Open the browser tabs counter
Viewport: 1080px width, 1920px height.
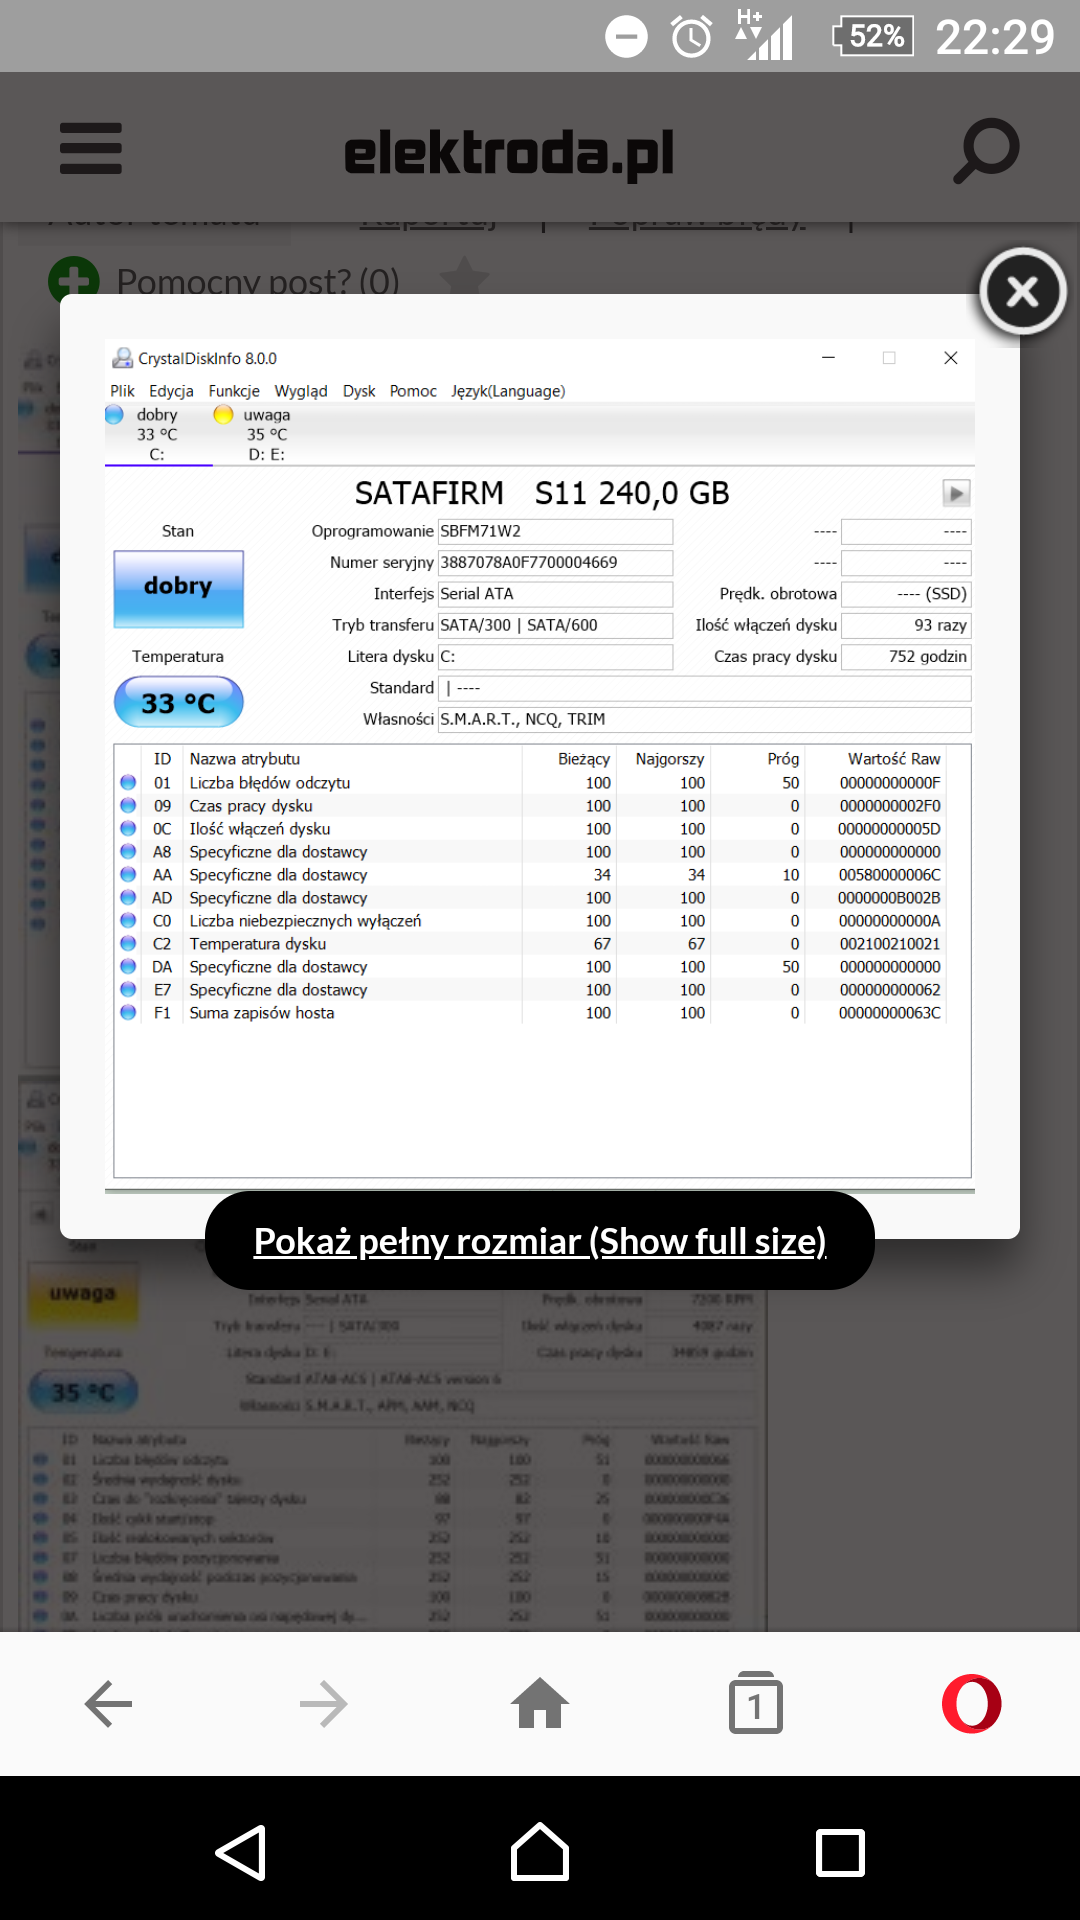click(756, 1703)
